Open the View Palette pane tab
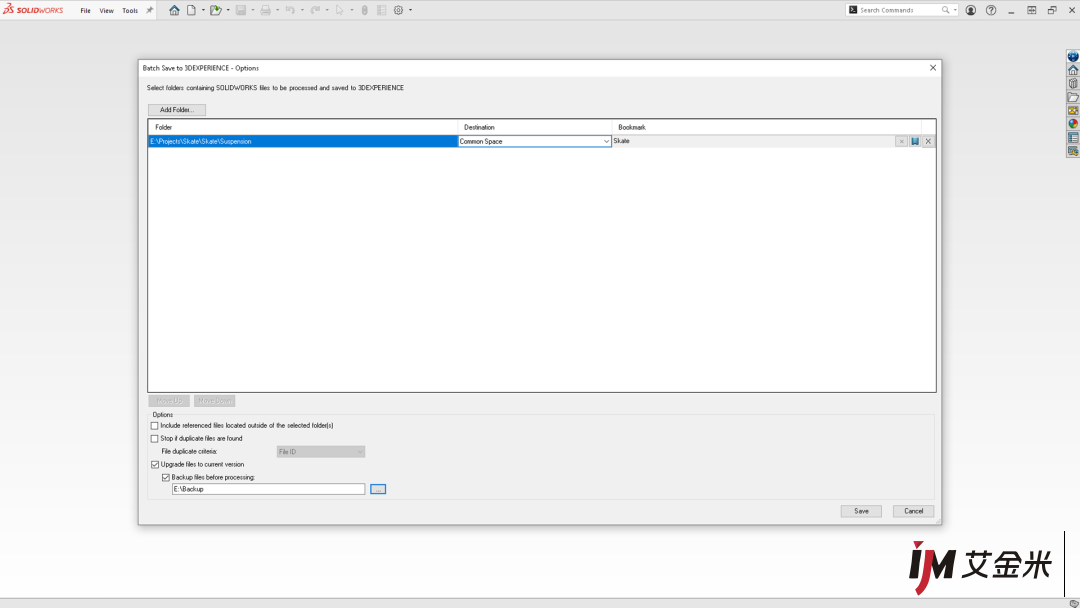 (x=1073, y=111)
